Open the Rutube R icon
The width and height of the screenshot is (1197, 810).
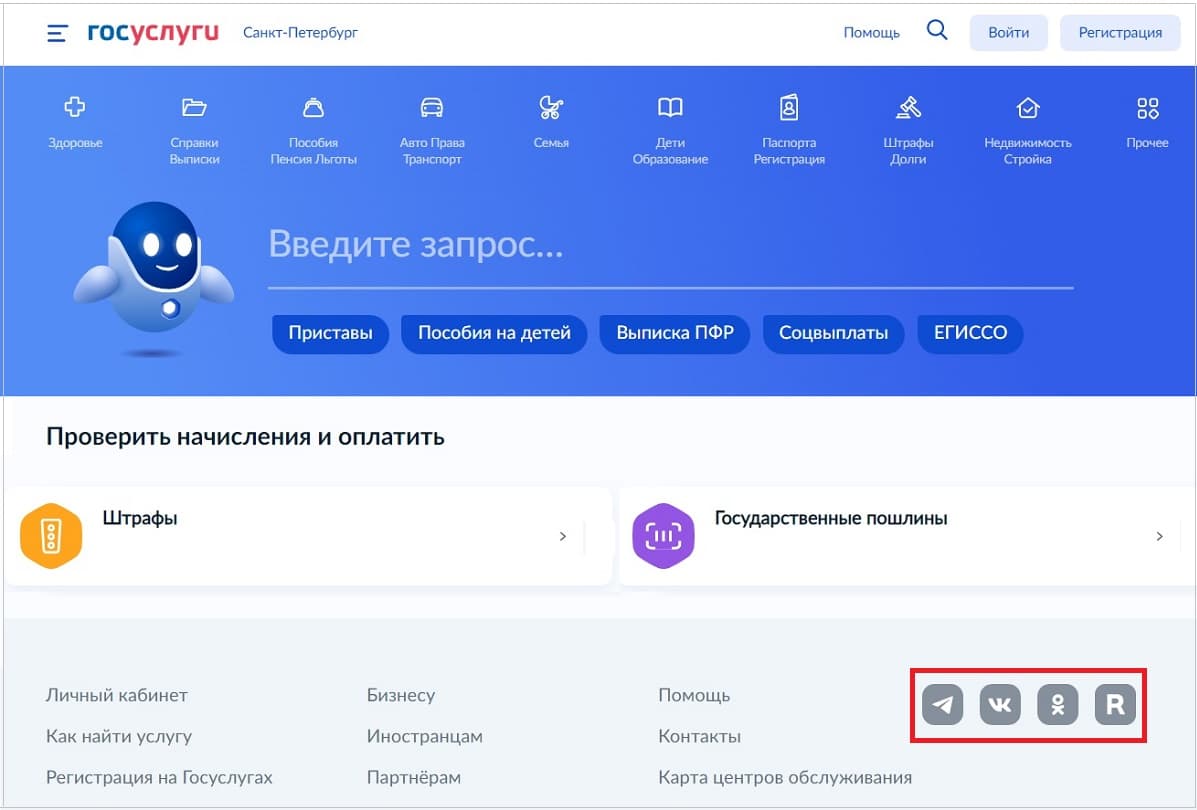click(1116, 705)
